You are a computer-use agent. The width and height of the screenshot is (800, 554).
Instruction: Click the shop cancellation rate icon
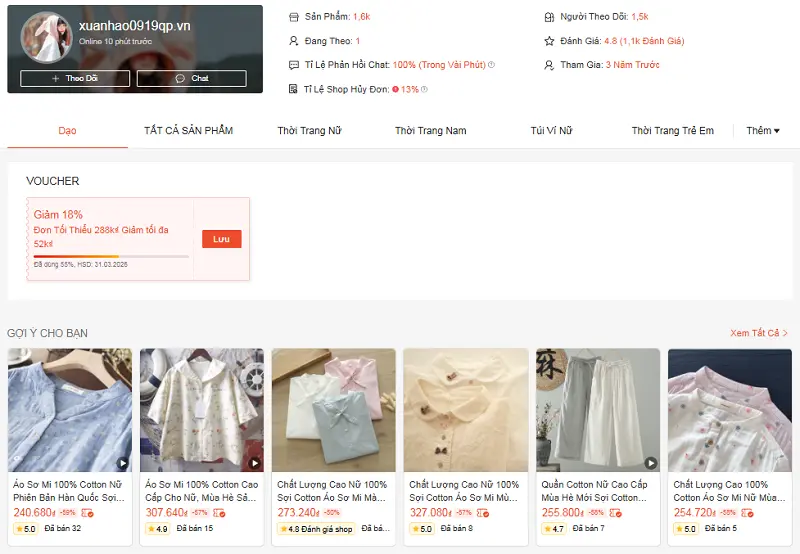click(293, 89)
